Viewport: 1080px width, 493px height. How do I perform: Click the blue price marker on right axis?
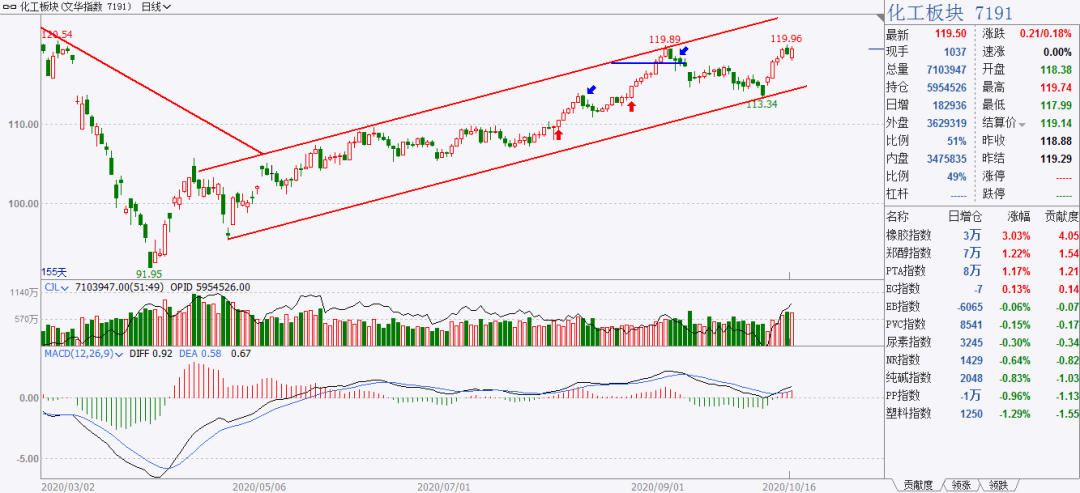876,50
